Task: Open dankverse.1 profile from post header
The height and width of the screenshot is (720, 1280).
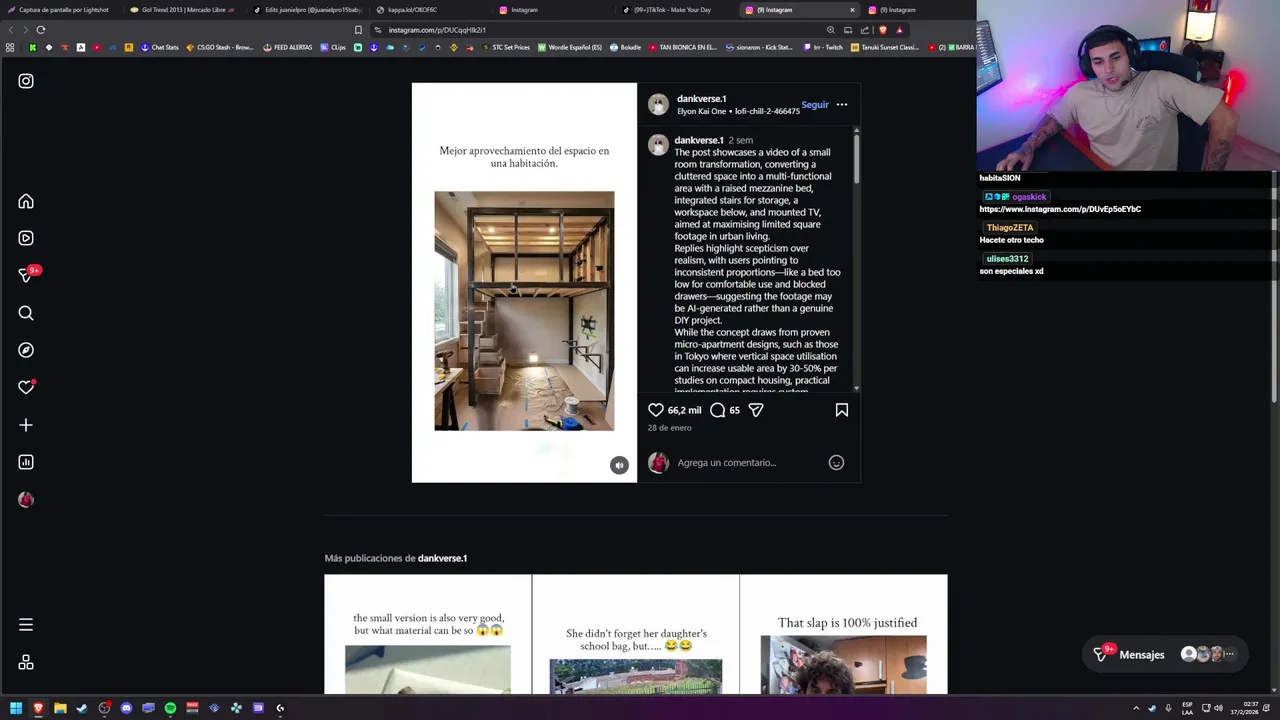Action: pyautogui.click(x=702, y=99)
